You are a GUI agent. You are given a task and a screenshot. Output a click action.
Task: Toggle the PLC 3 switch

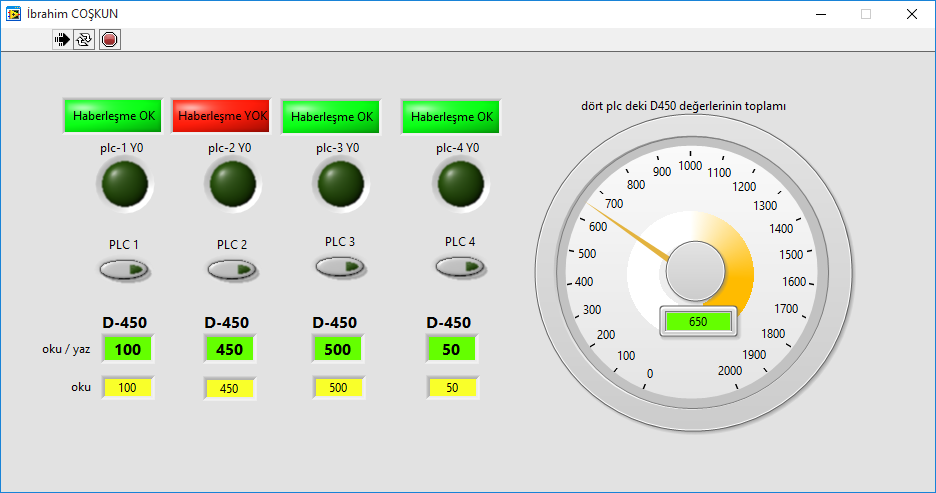point(340,267)
